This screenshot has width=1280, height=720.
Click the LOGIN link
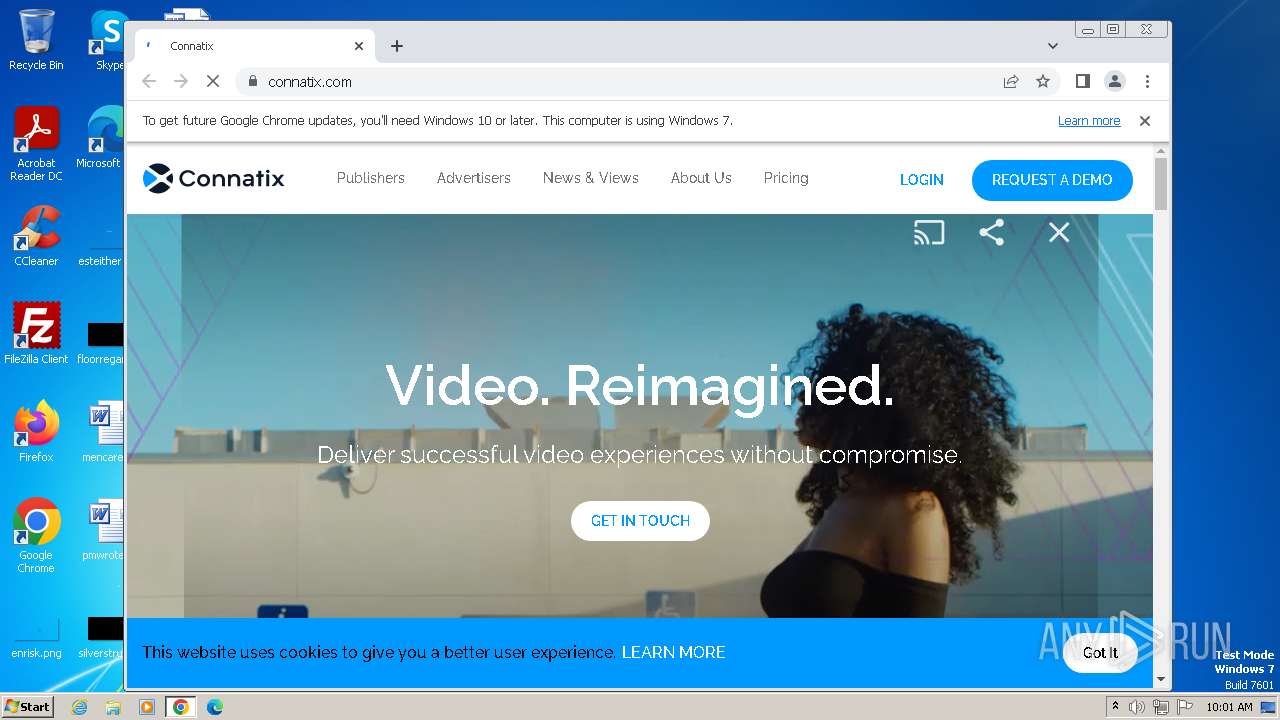tap(922, 180)
